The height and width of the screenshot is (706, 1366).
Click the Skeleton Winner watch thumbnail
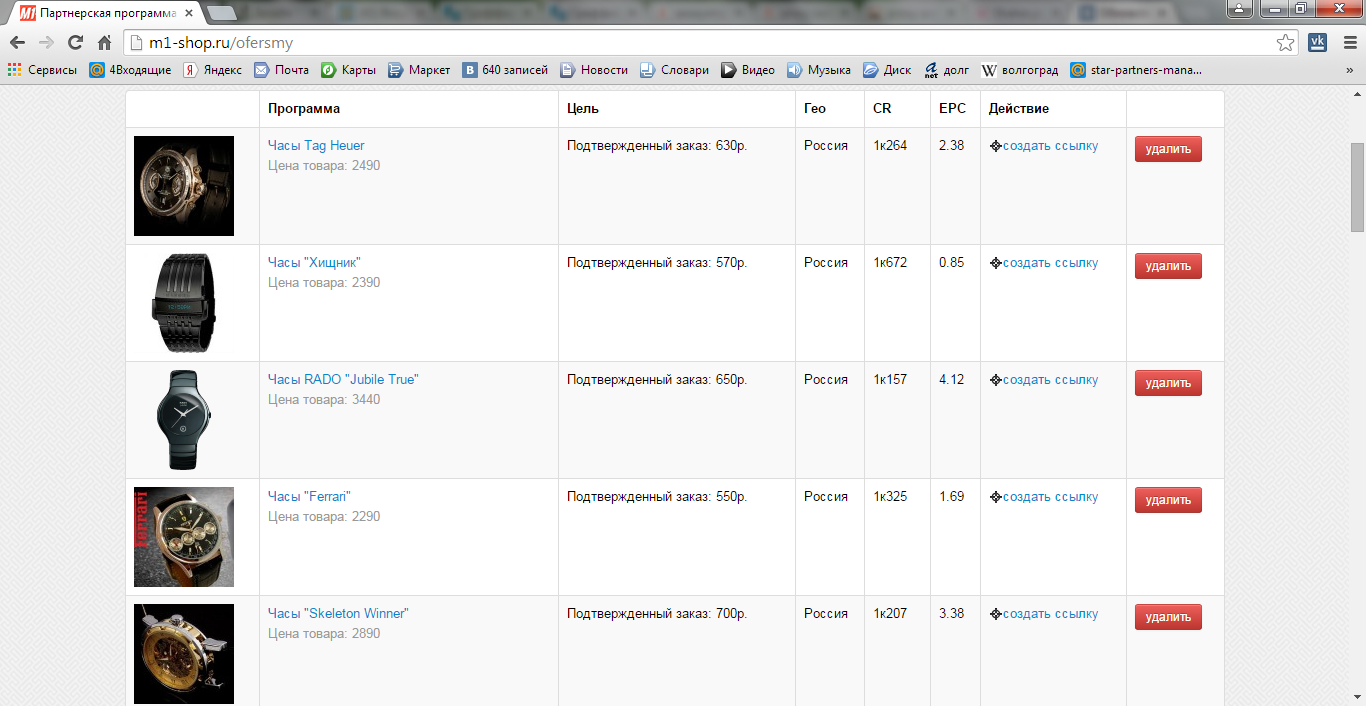click(184, 654)
